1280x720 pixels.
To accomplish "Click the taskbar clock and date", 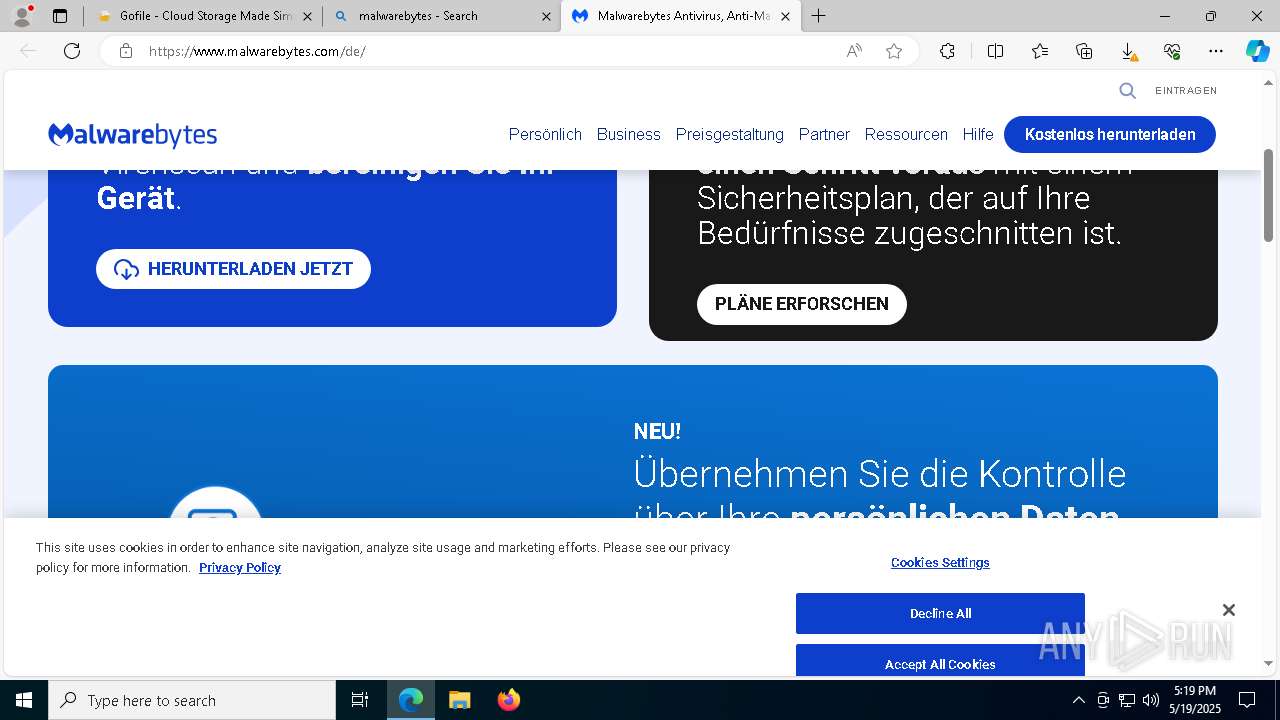I will (x=1195, y=700).
